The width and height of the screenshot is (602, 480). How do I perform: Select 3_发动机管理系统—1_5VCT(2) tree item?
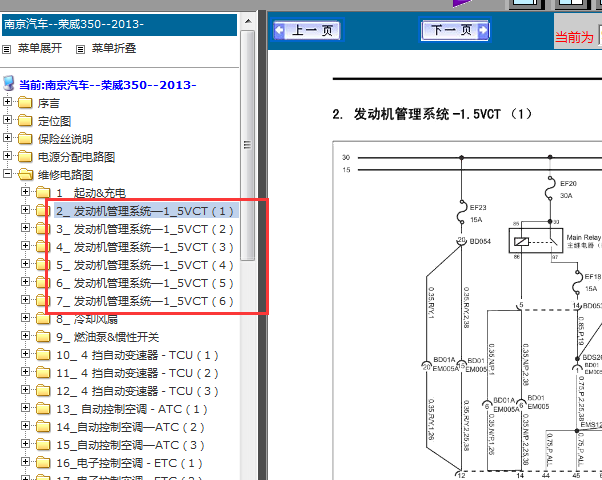click(145, 229)
